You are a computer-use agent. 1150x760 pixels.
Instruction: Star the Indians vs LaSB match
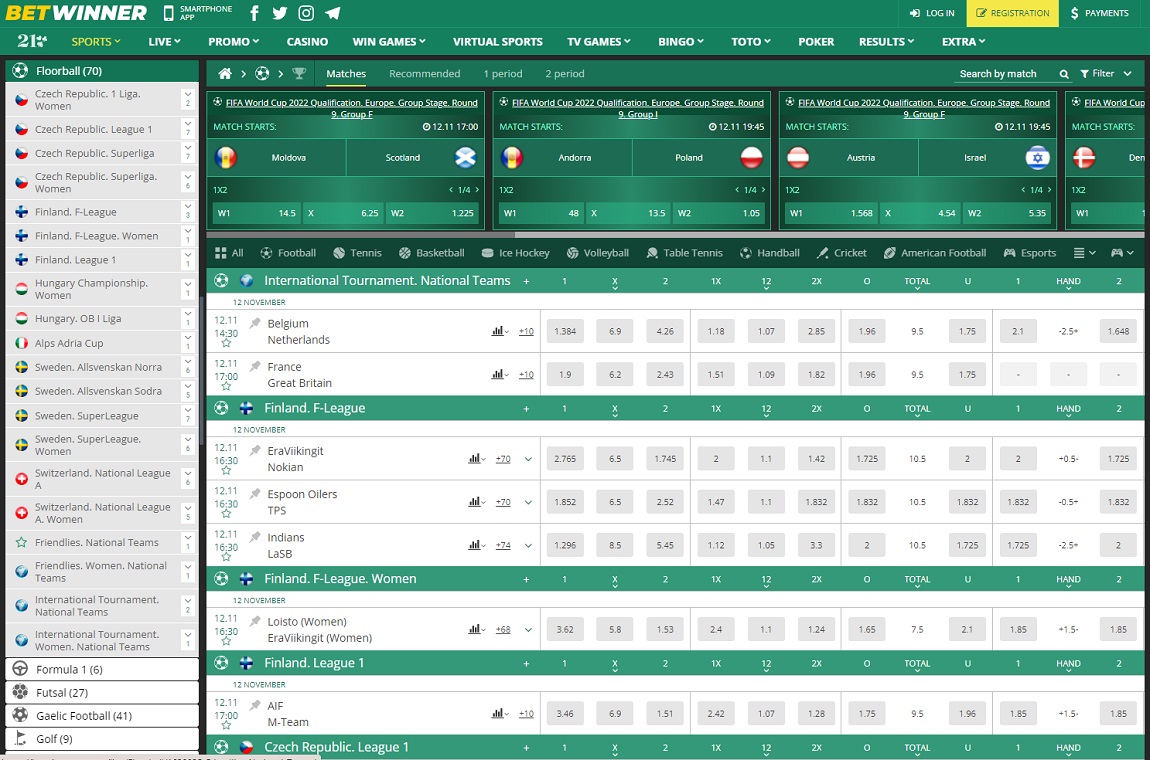(226, 558)
